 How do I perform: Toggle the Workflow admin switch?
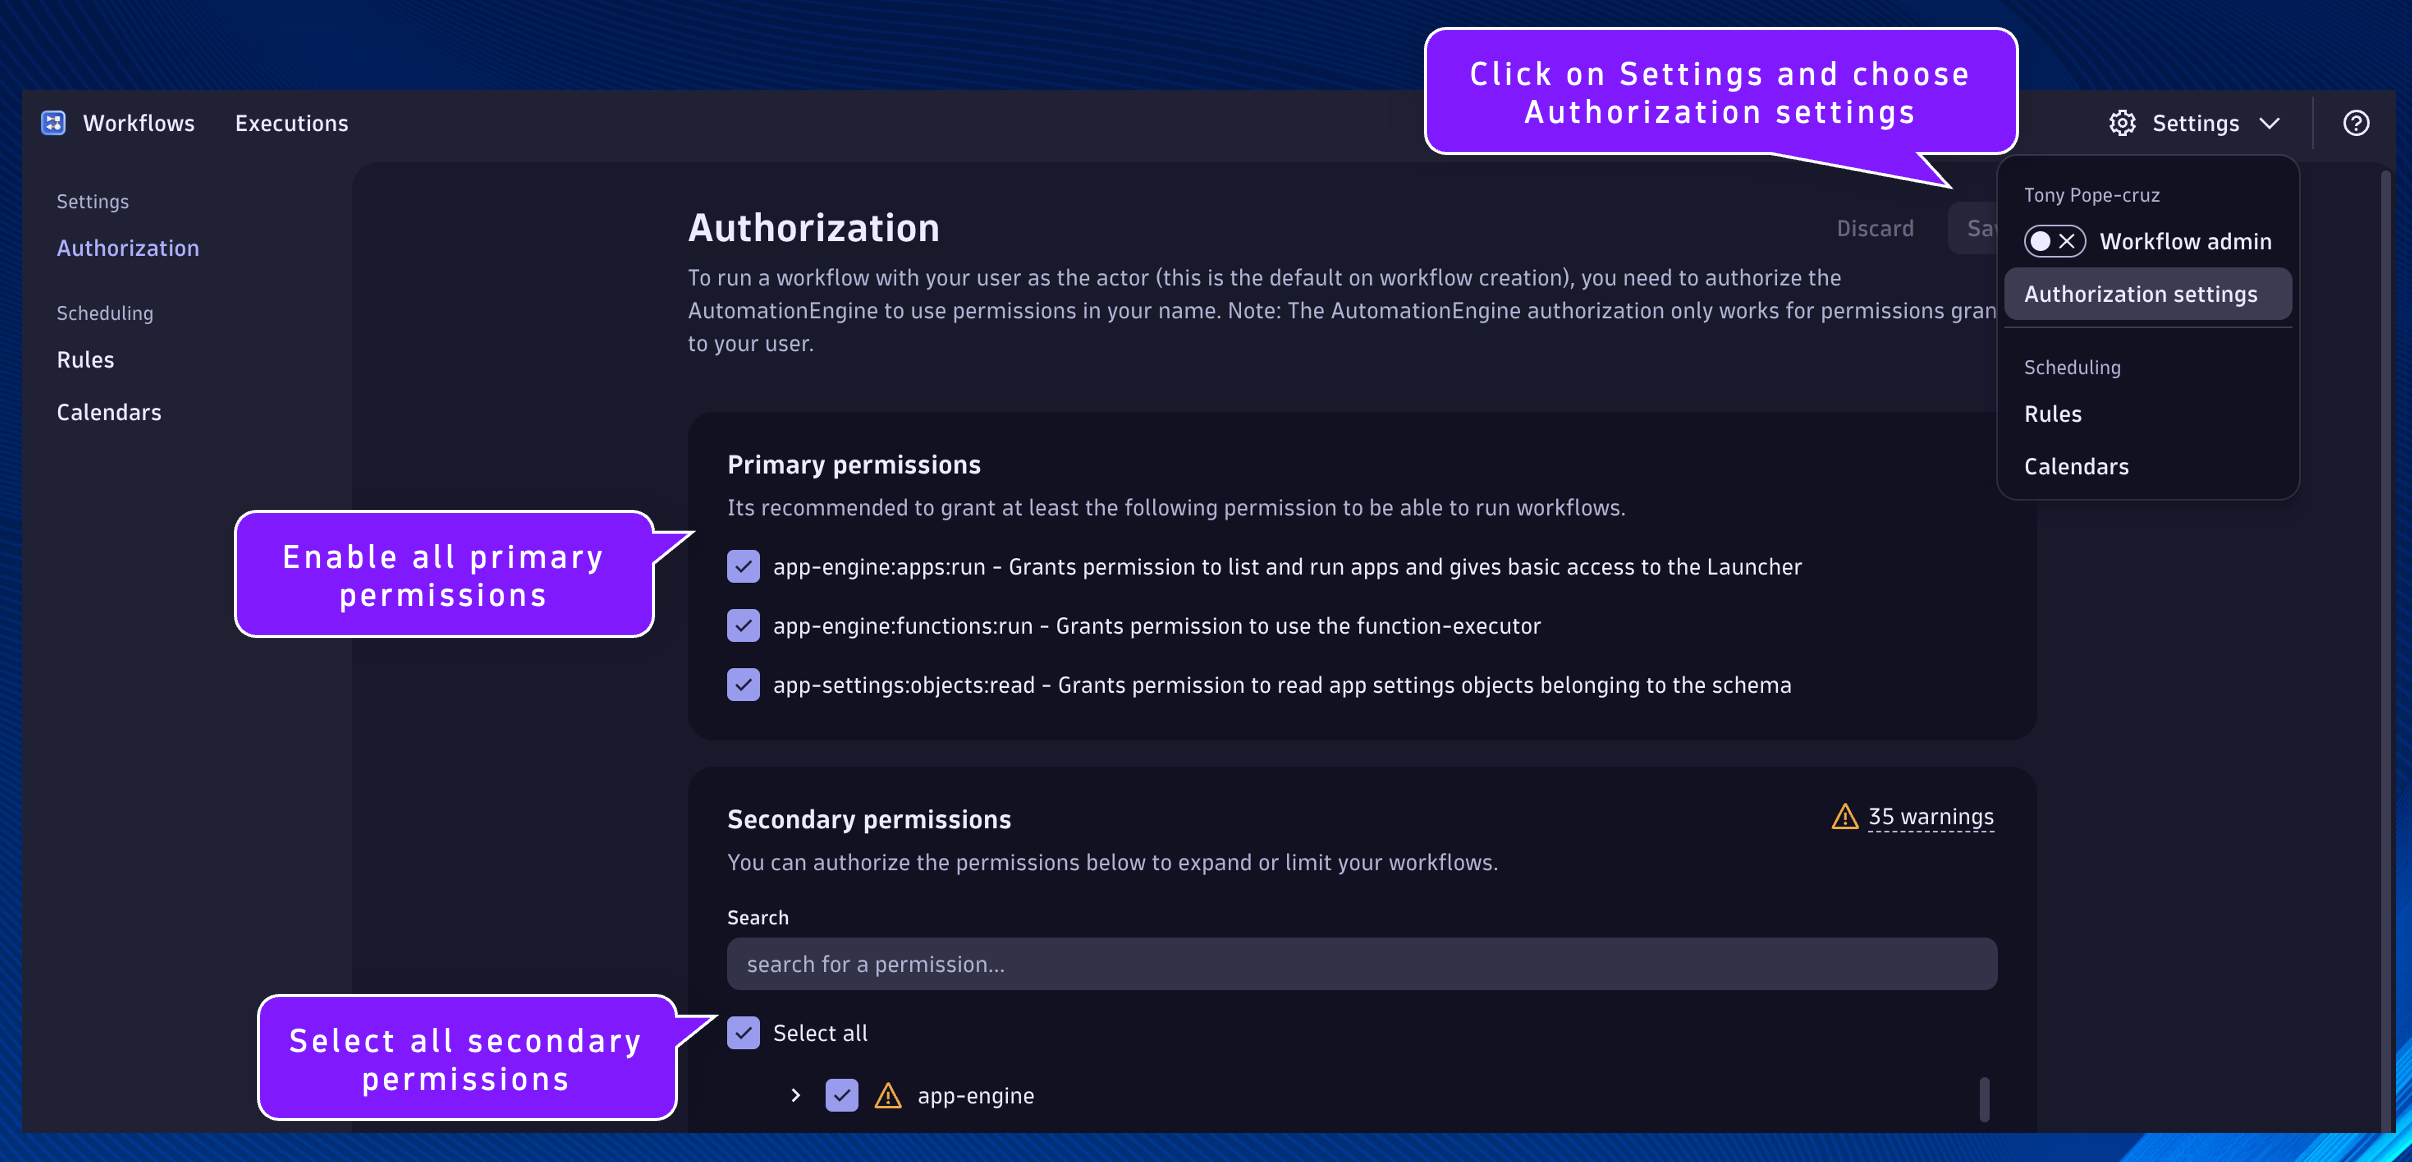[2054, 241]
